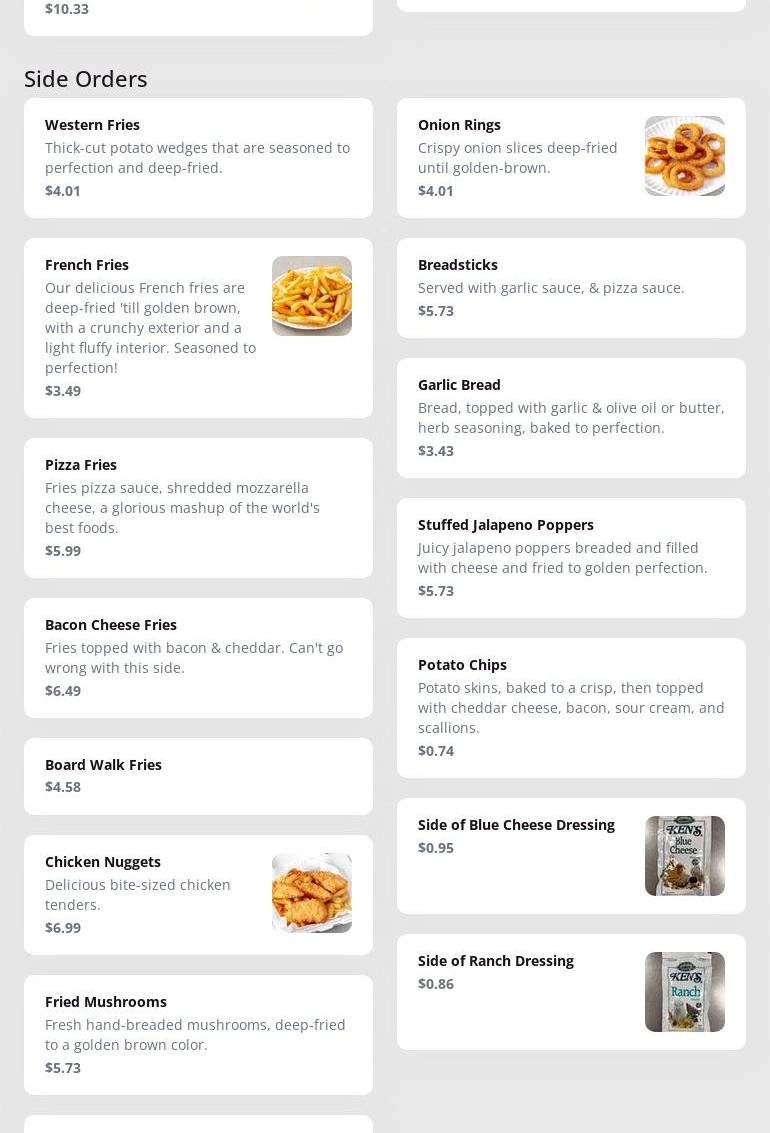The width and height of the screenshot is (770, 1133).
Task: Choose the Breadsticks item
Action: tap(571, 288)
